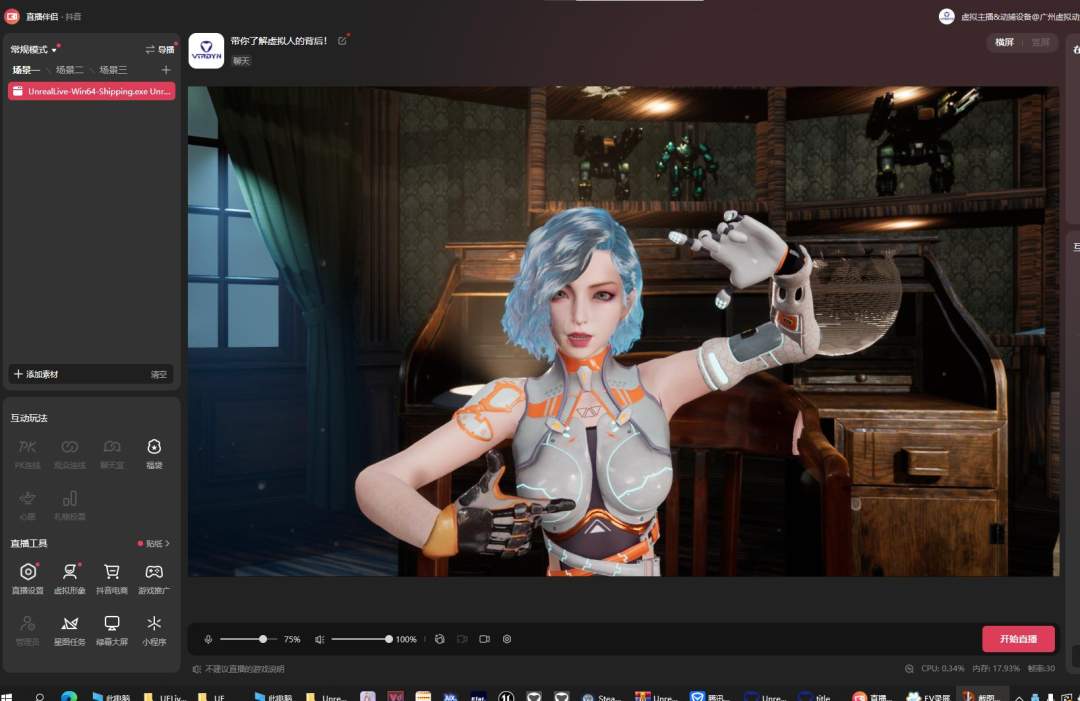Click the 内存: 17.93% memory status

click(996, 669)
